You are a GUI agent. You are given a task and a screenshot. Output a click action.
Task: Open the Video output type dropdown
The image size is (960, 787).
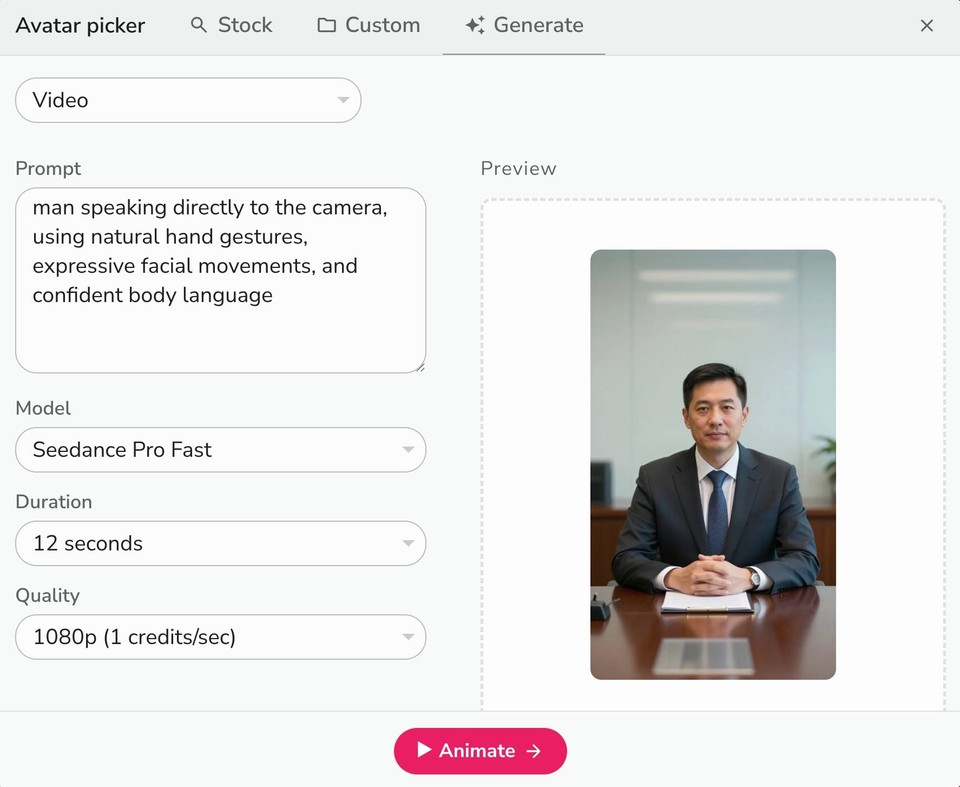coord(188,100)
